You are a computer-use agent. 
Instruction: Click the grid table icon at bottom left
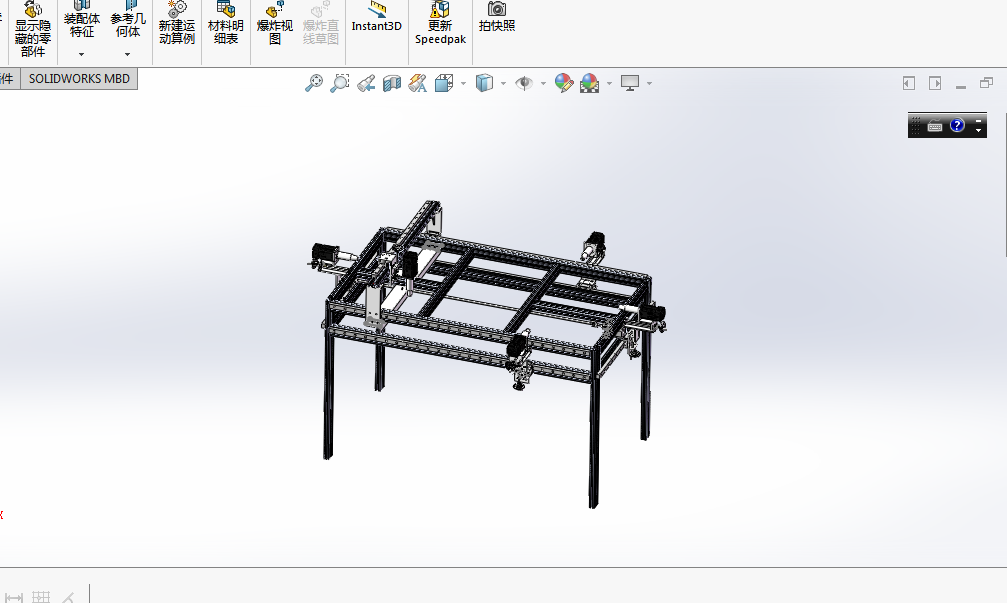tap(40, 597)
